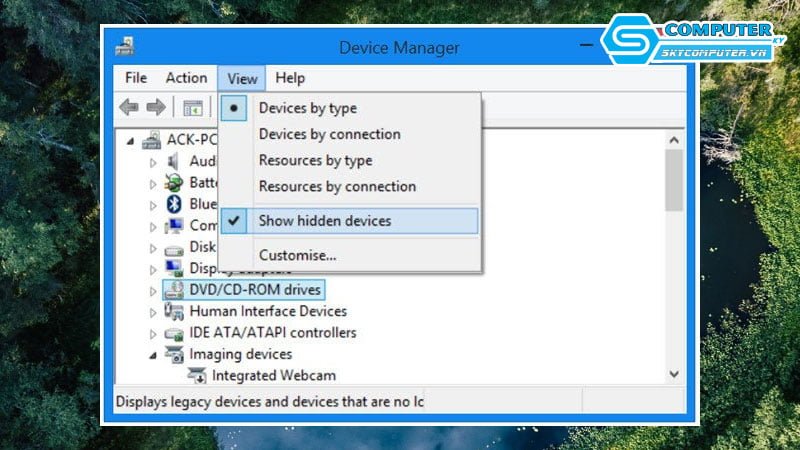Click the Back arrow toolbar icon
The width and height of the screenshot is (800, 450).
coord(129,107)
